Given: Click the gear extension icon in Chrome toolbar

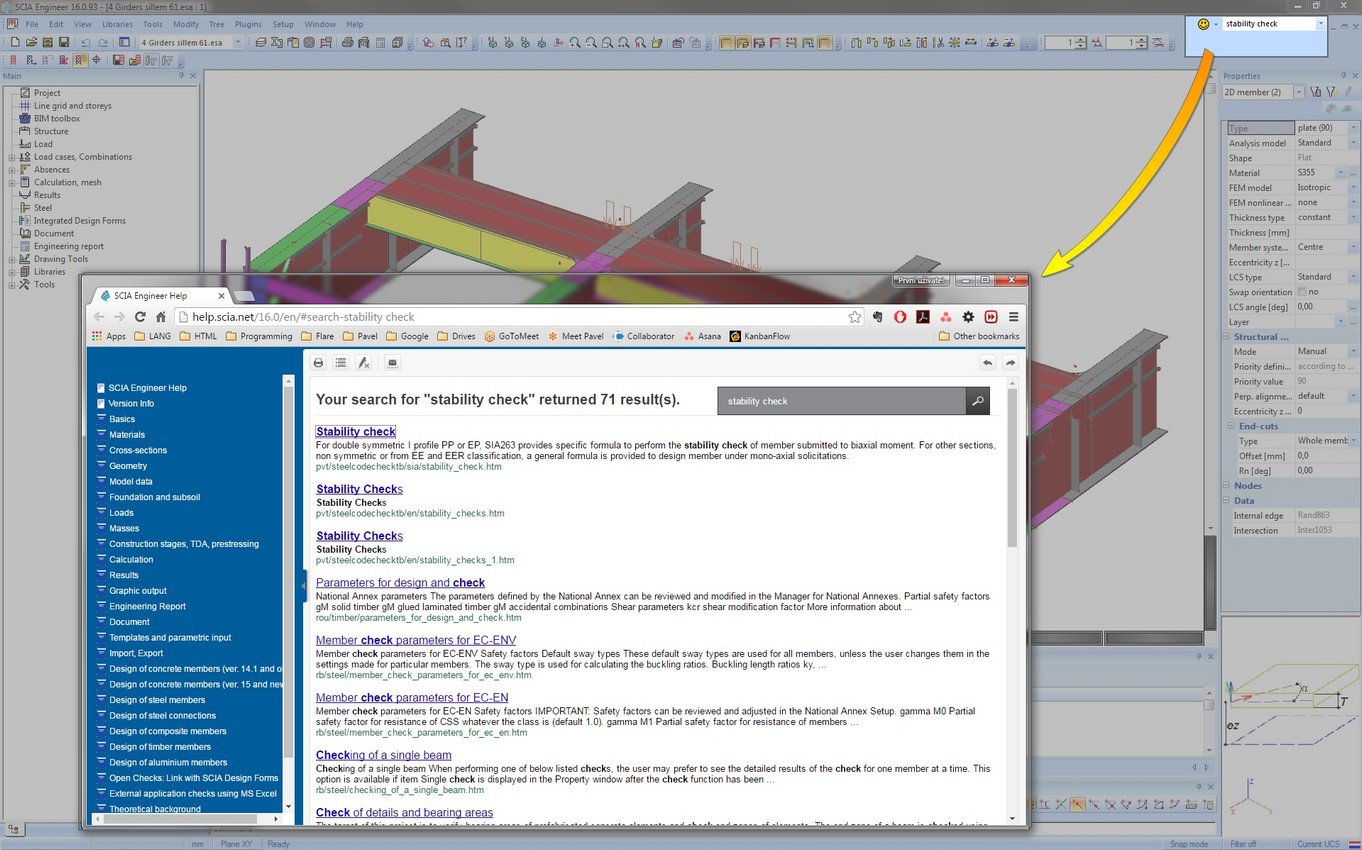Looking at the screenshot, I should (968, 317).
